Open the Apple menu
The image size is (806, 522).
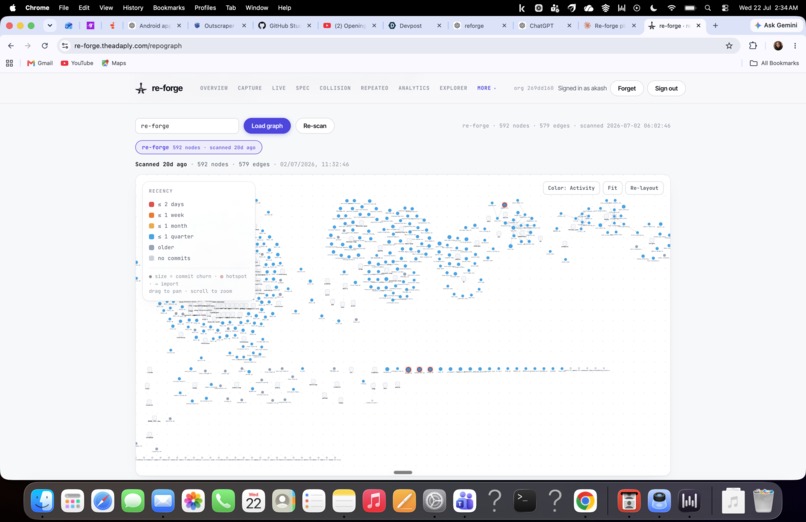[12, 8]
